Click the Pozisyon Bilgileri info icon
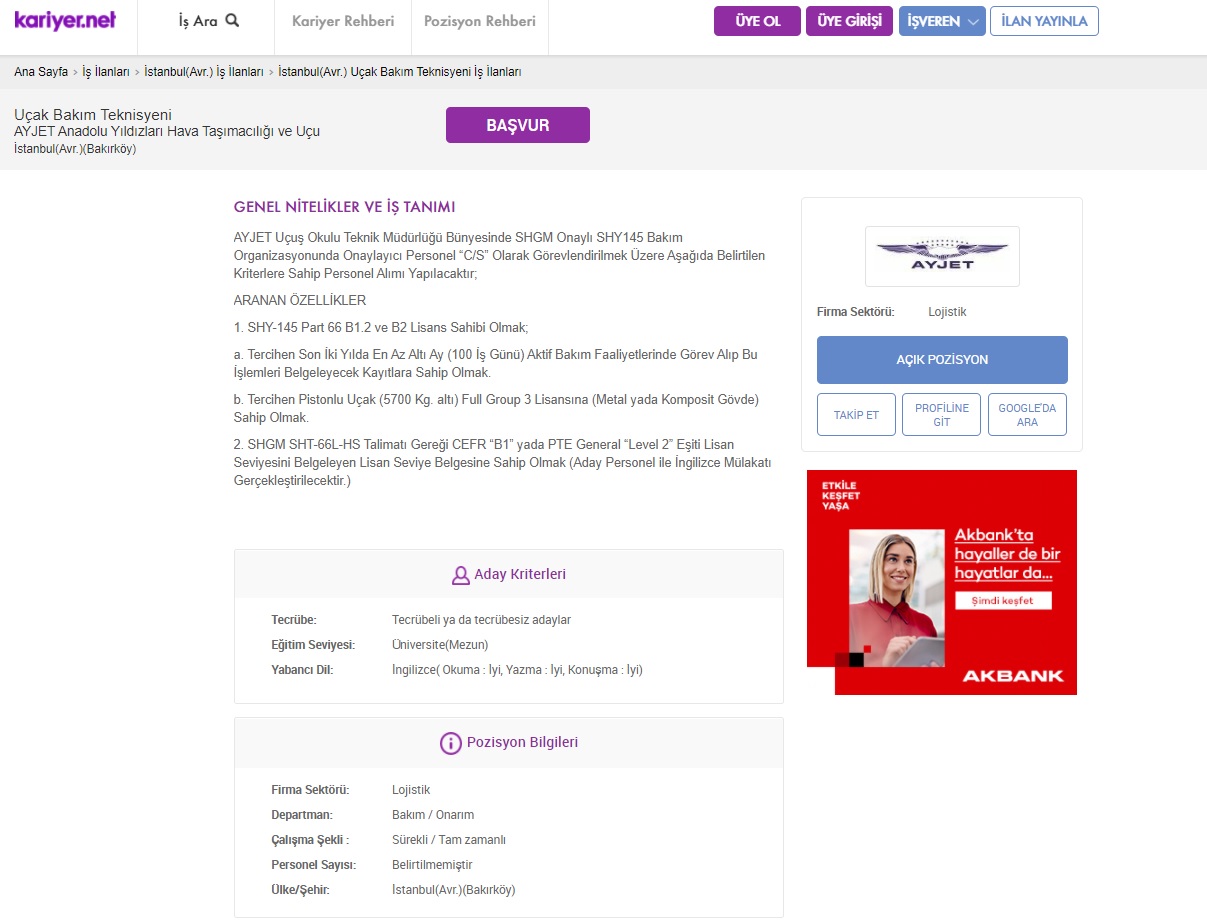This screenshot has width=1207, height=923. pyautogui.click(x=450, y=743)
